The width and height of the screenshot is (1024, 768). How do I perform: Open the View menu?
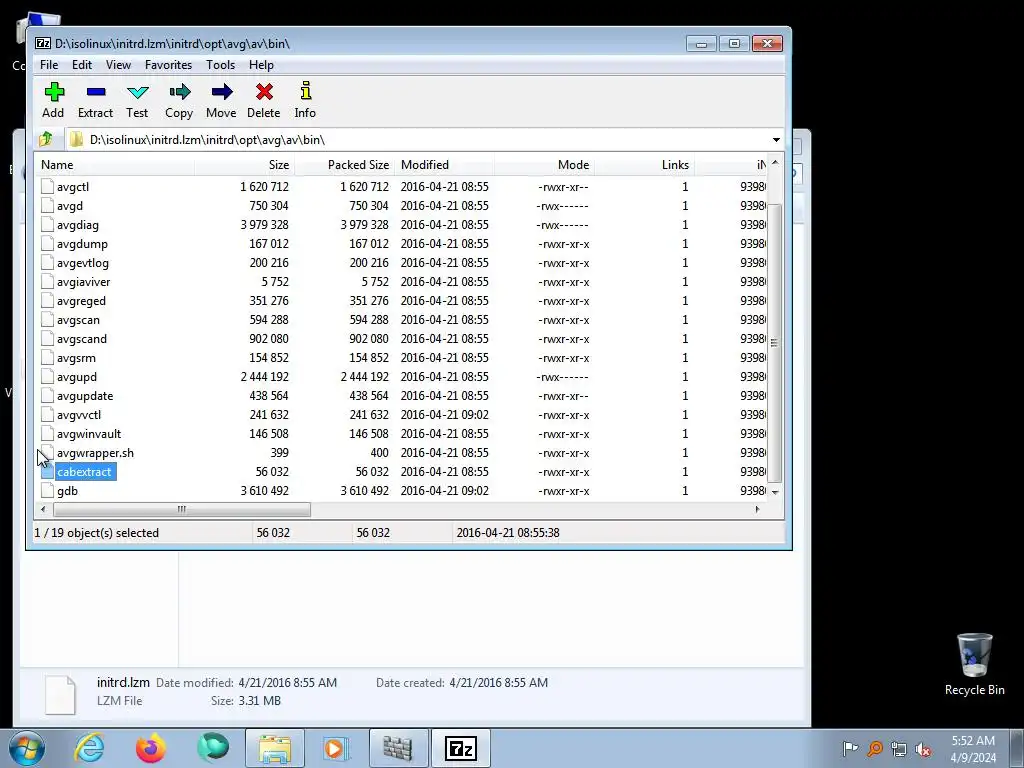point(118,65)
